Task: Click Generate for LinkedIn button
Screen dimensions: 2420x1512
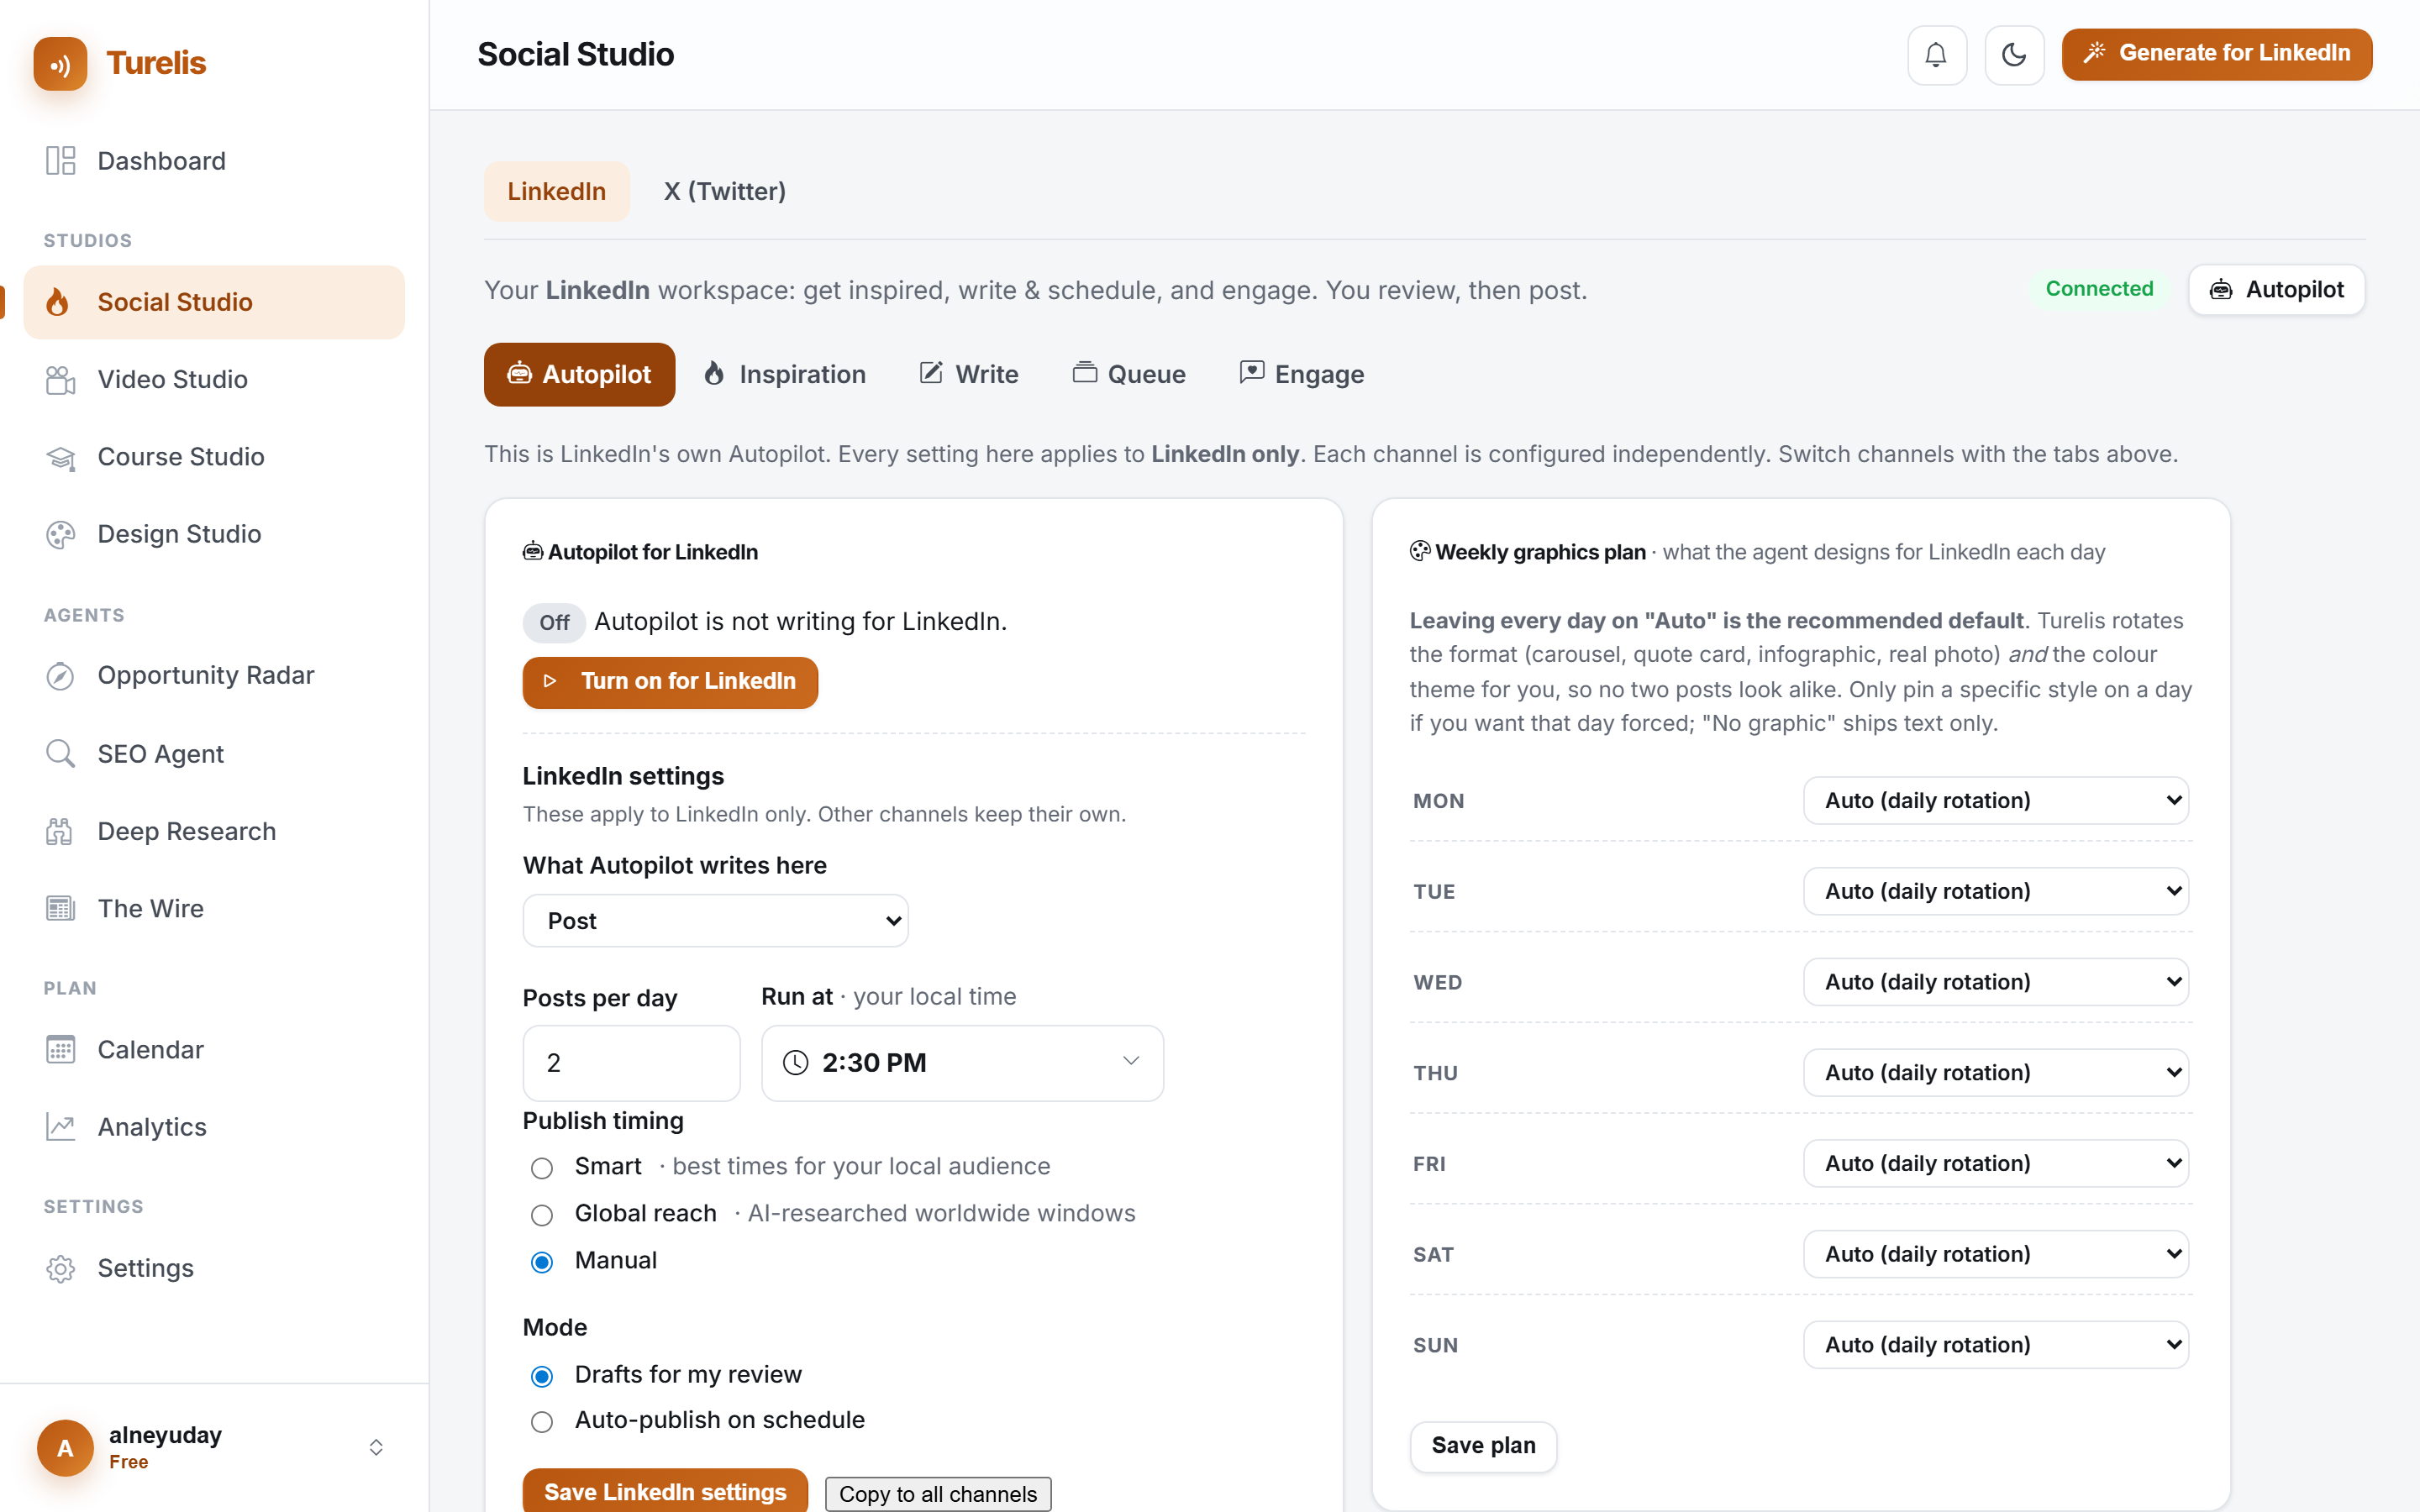Action: click(x=2216, y=54)
